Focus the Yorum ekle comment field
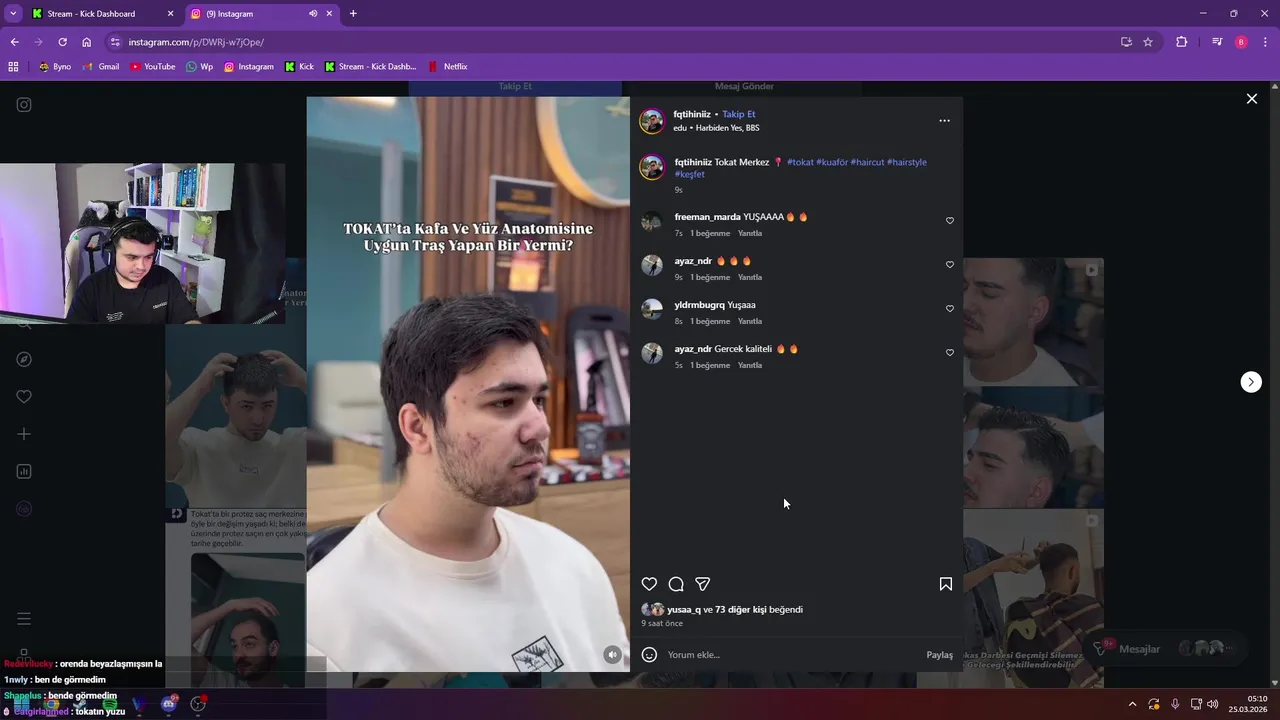The width and height of the screenshot is (1280, 720). point(790,655)
